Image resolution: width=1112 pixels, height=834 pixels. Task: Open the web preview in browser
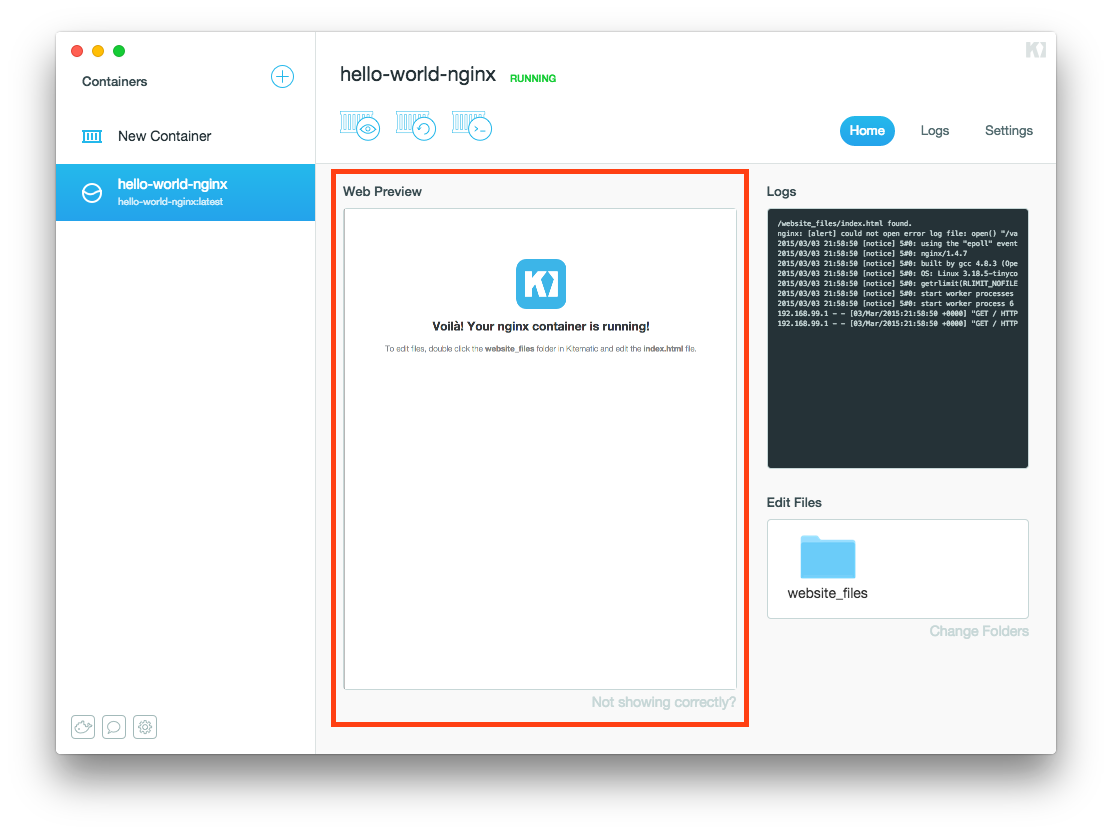pyautogui.click(x=360, y=126)
